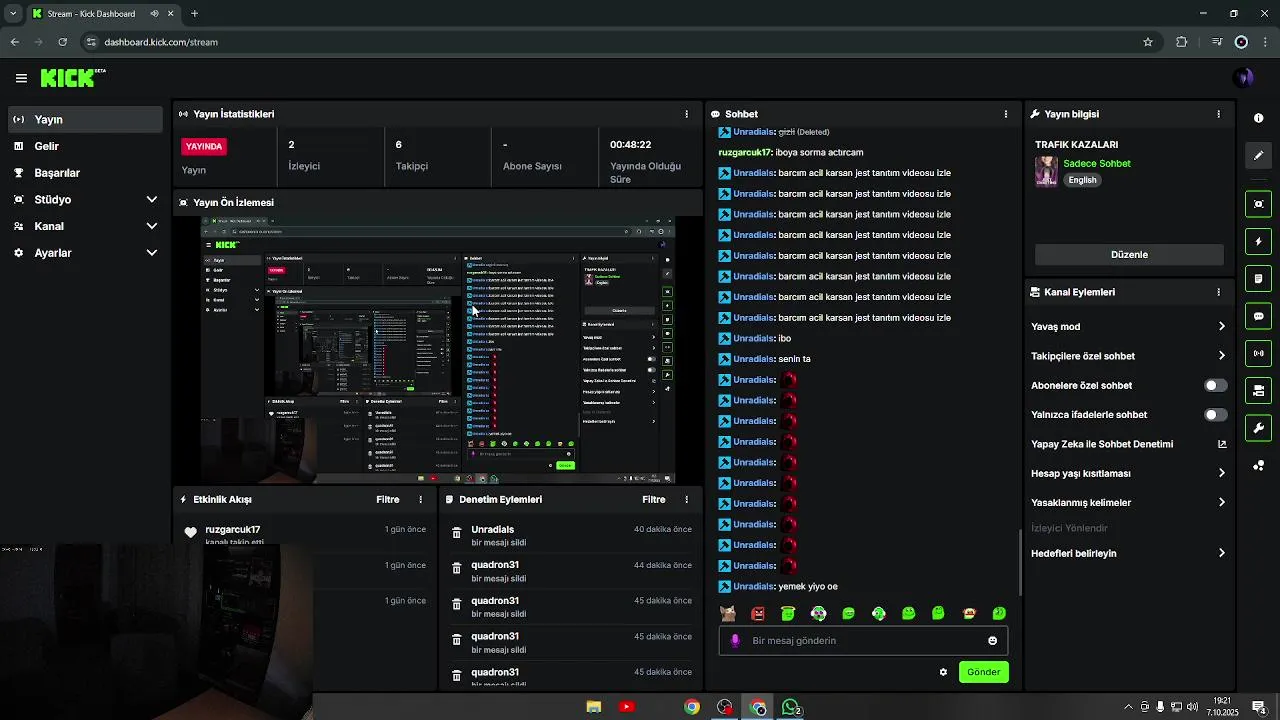Toggle the broadcast signal widget icon in the right toolbar

(1258, 353)
